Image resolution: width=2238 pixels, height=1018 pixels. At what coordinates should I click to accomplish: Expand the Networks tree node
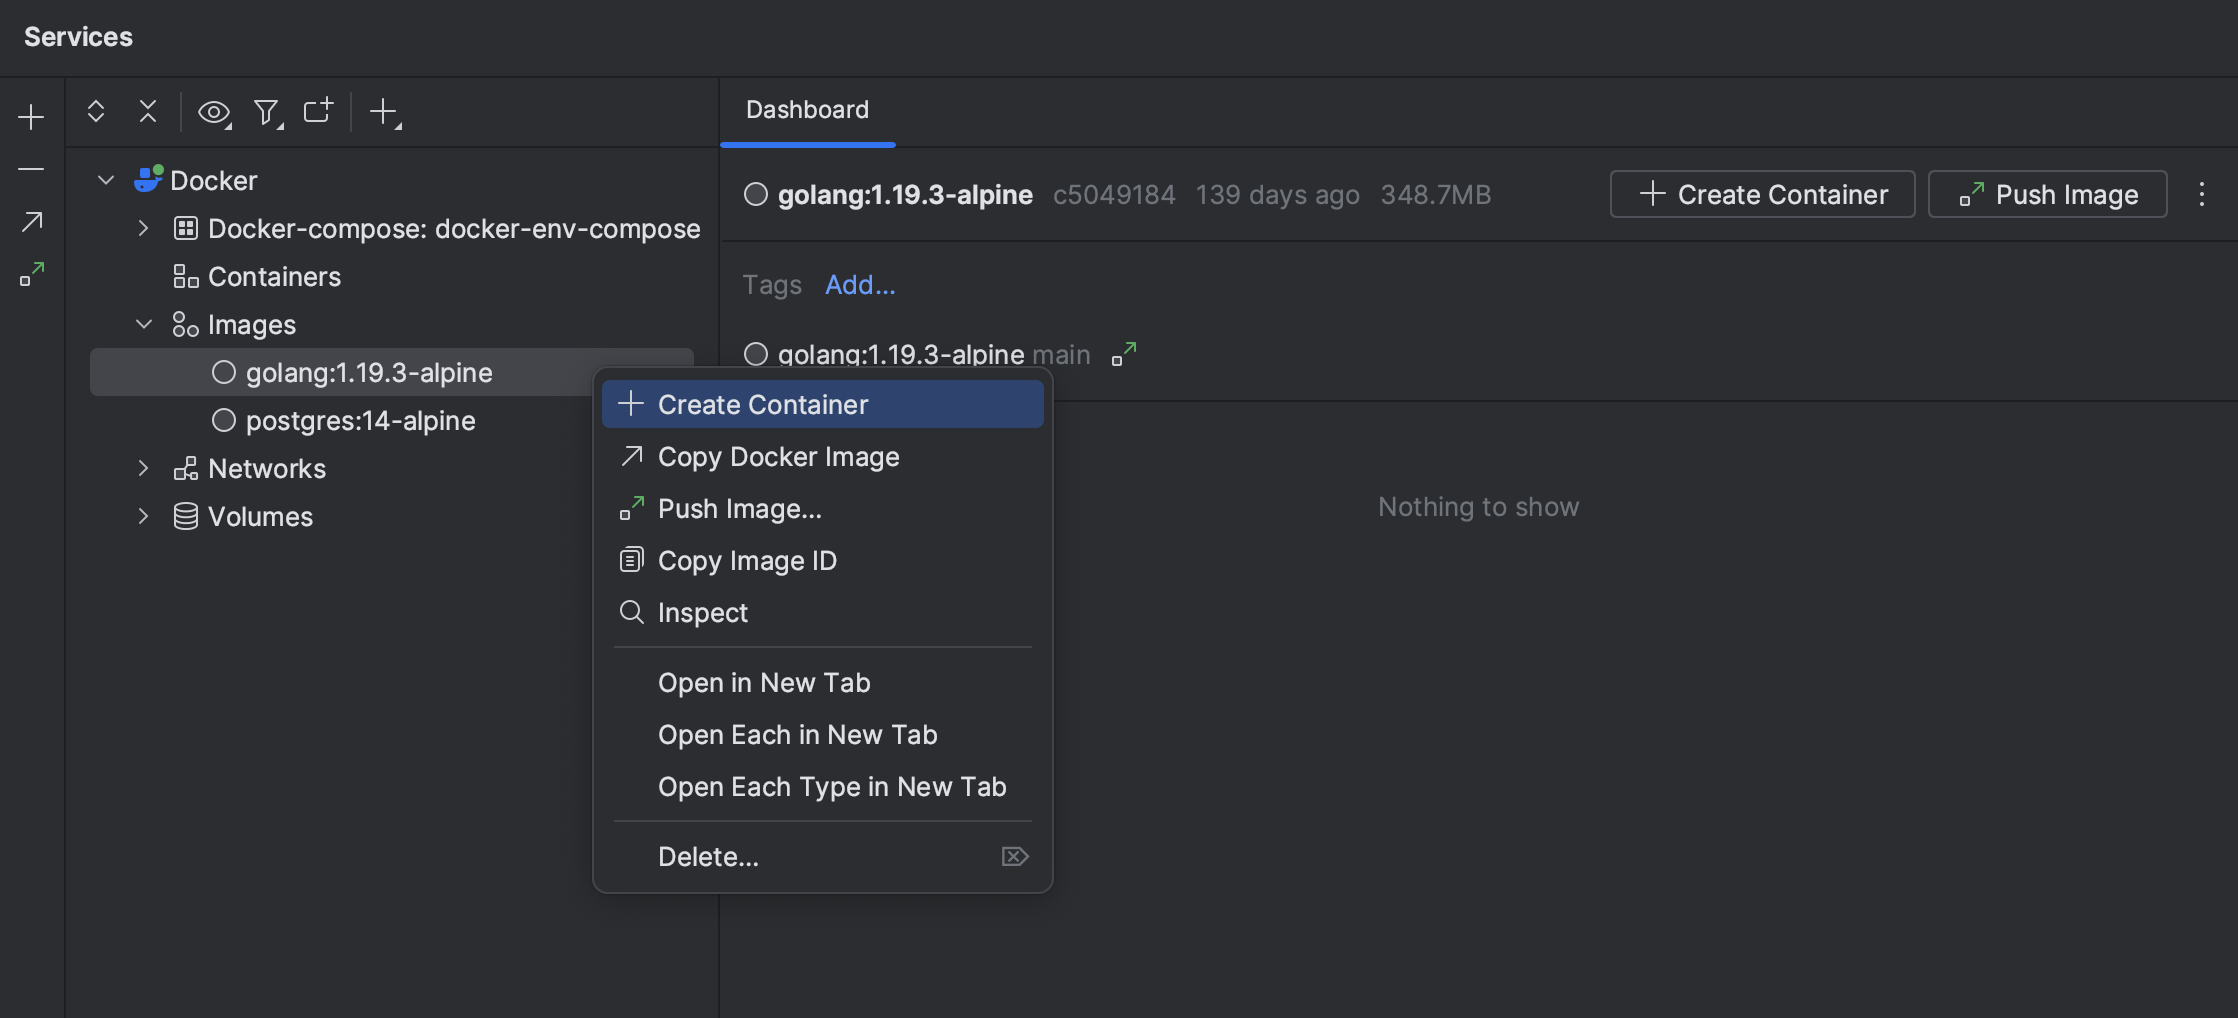pyautogui.click(x=143, y=468)
